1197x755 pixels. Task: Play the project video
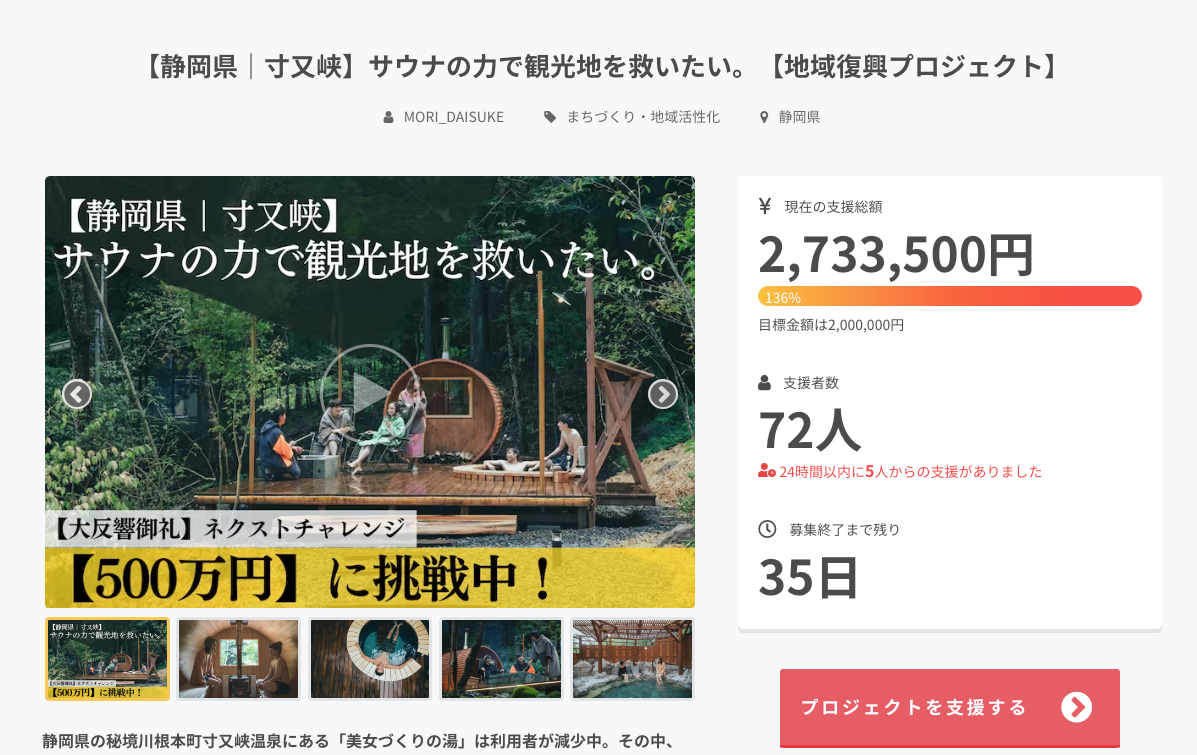pos(369,393)
